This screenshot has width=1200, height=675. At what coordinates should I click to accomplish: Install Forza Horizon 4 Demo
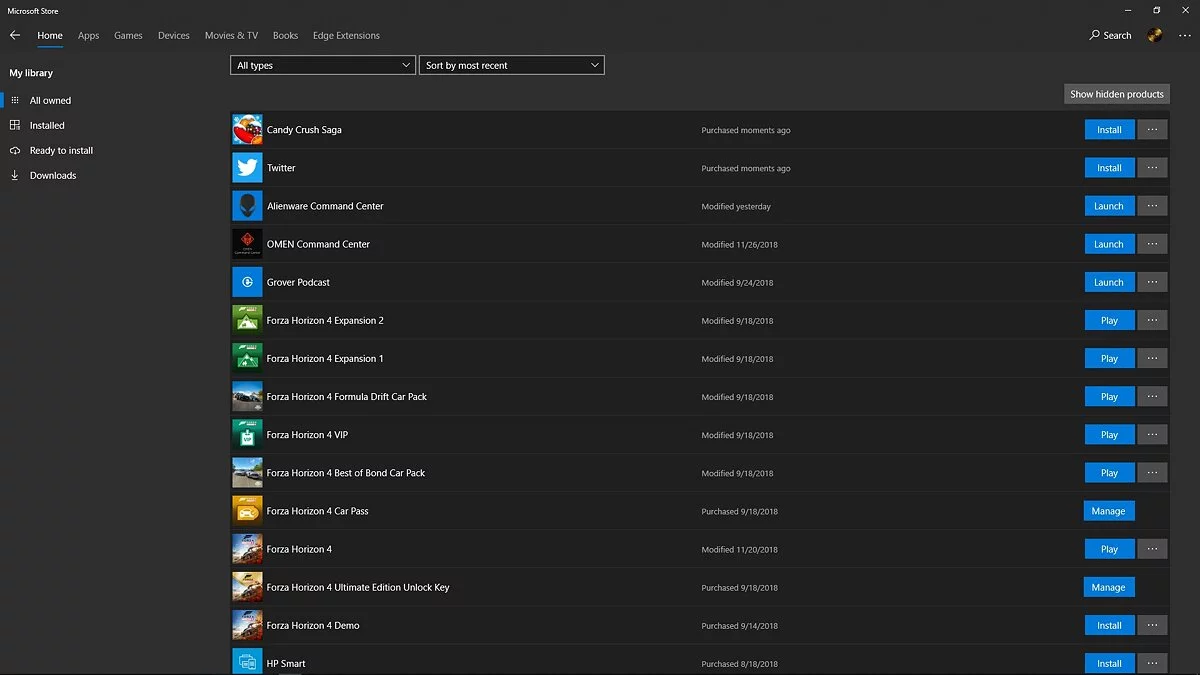click(1109, 625)
